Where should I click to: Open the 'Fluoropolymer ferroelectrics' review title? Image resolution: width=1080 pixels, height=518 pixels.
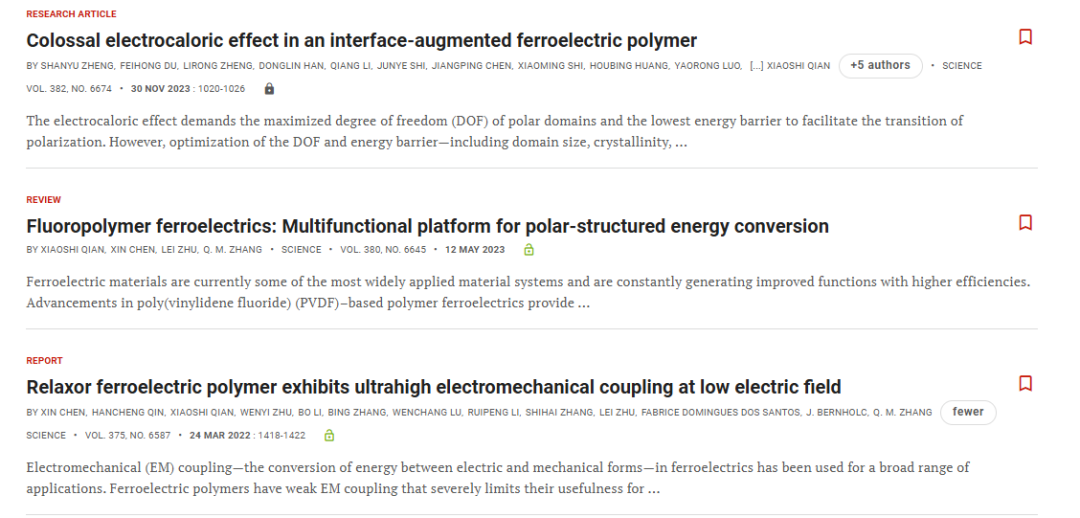tap(427, 227)
